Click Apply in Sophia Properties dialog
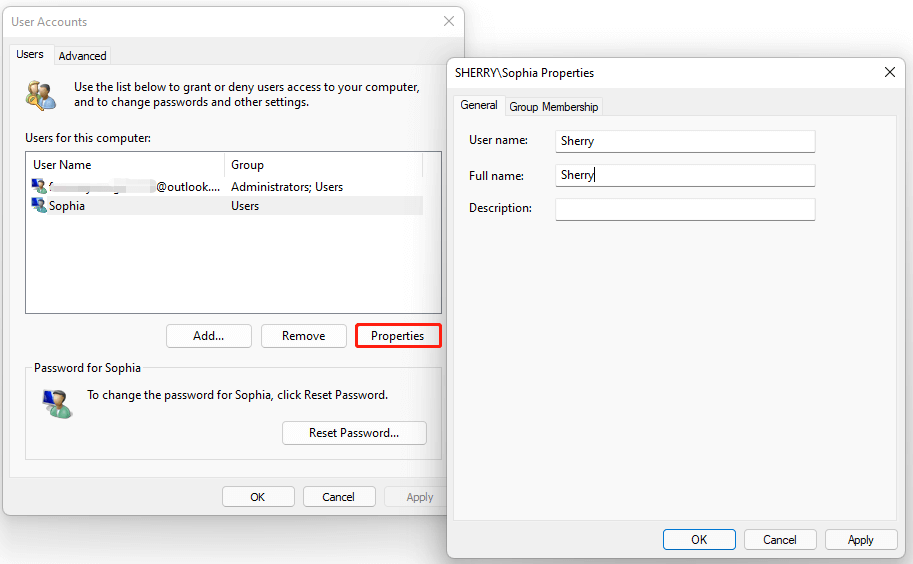The height and width of the screenshot is (564, 913). [860, 540]
